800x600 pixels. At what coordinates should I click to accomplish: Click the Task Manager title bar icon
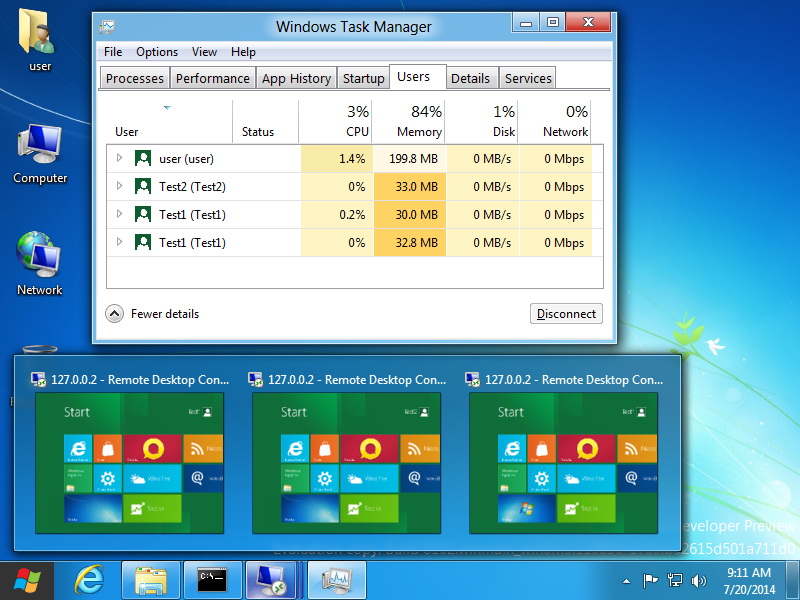point(107,26)
